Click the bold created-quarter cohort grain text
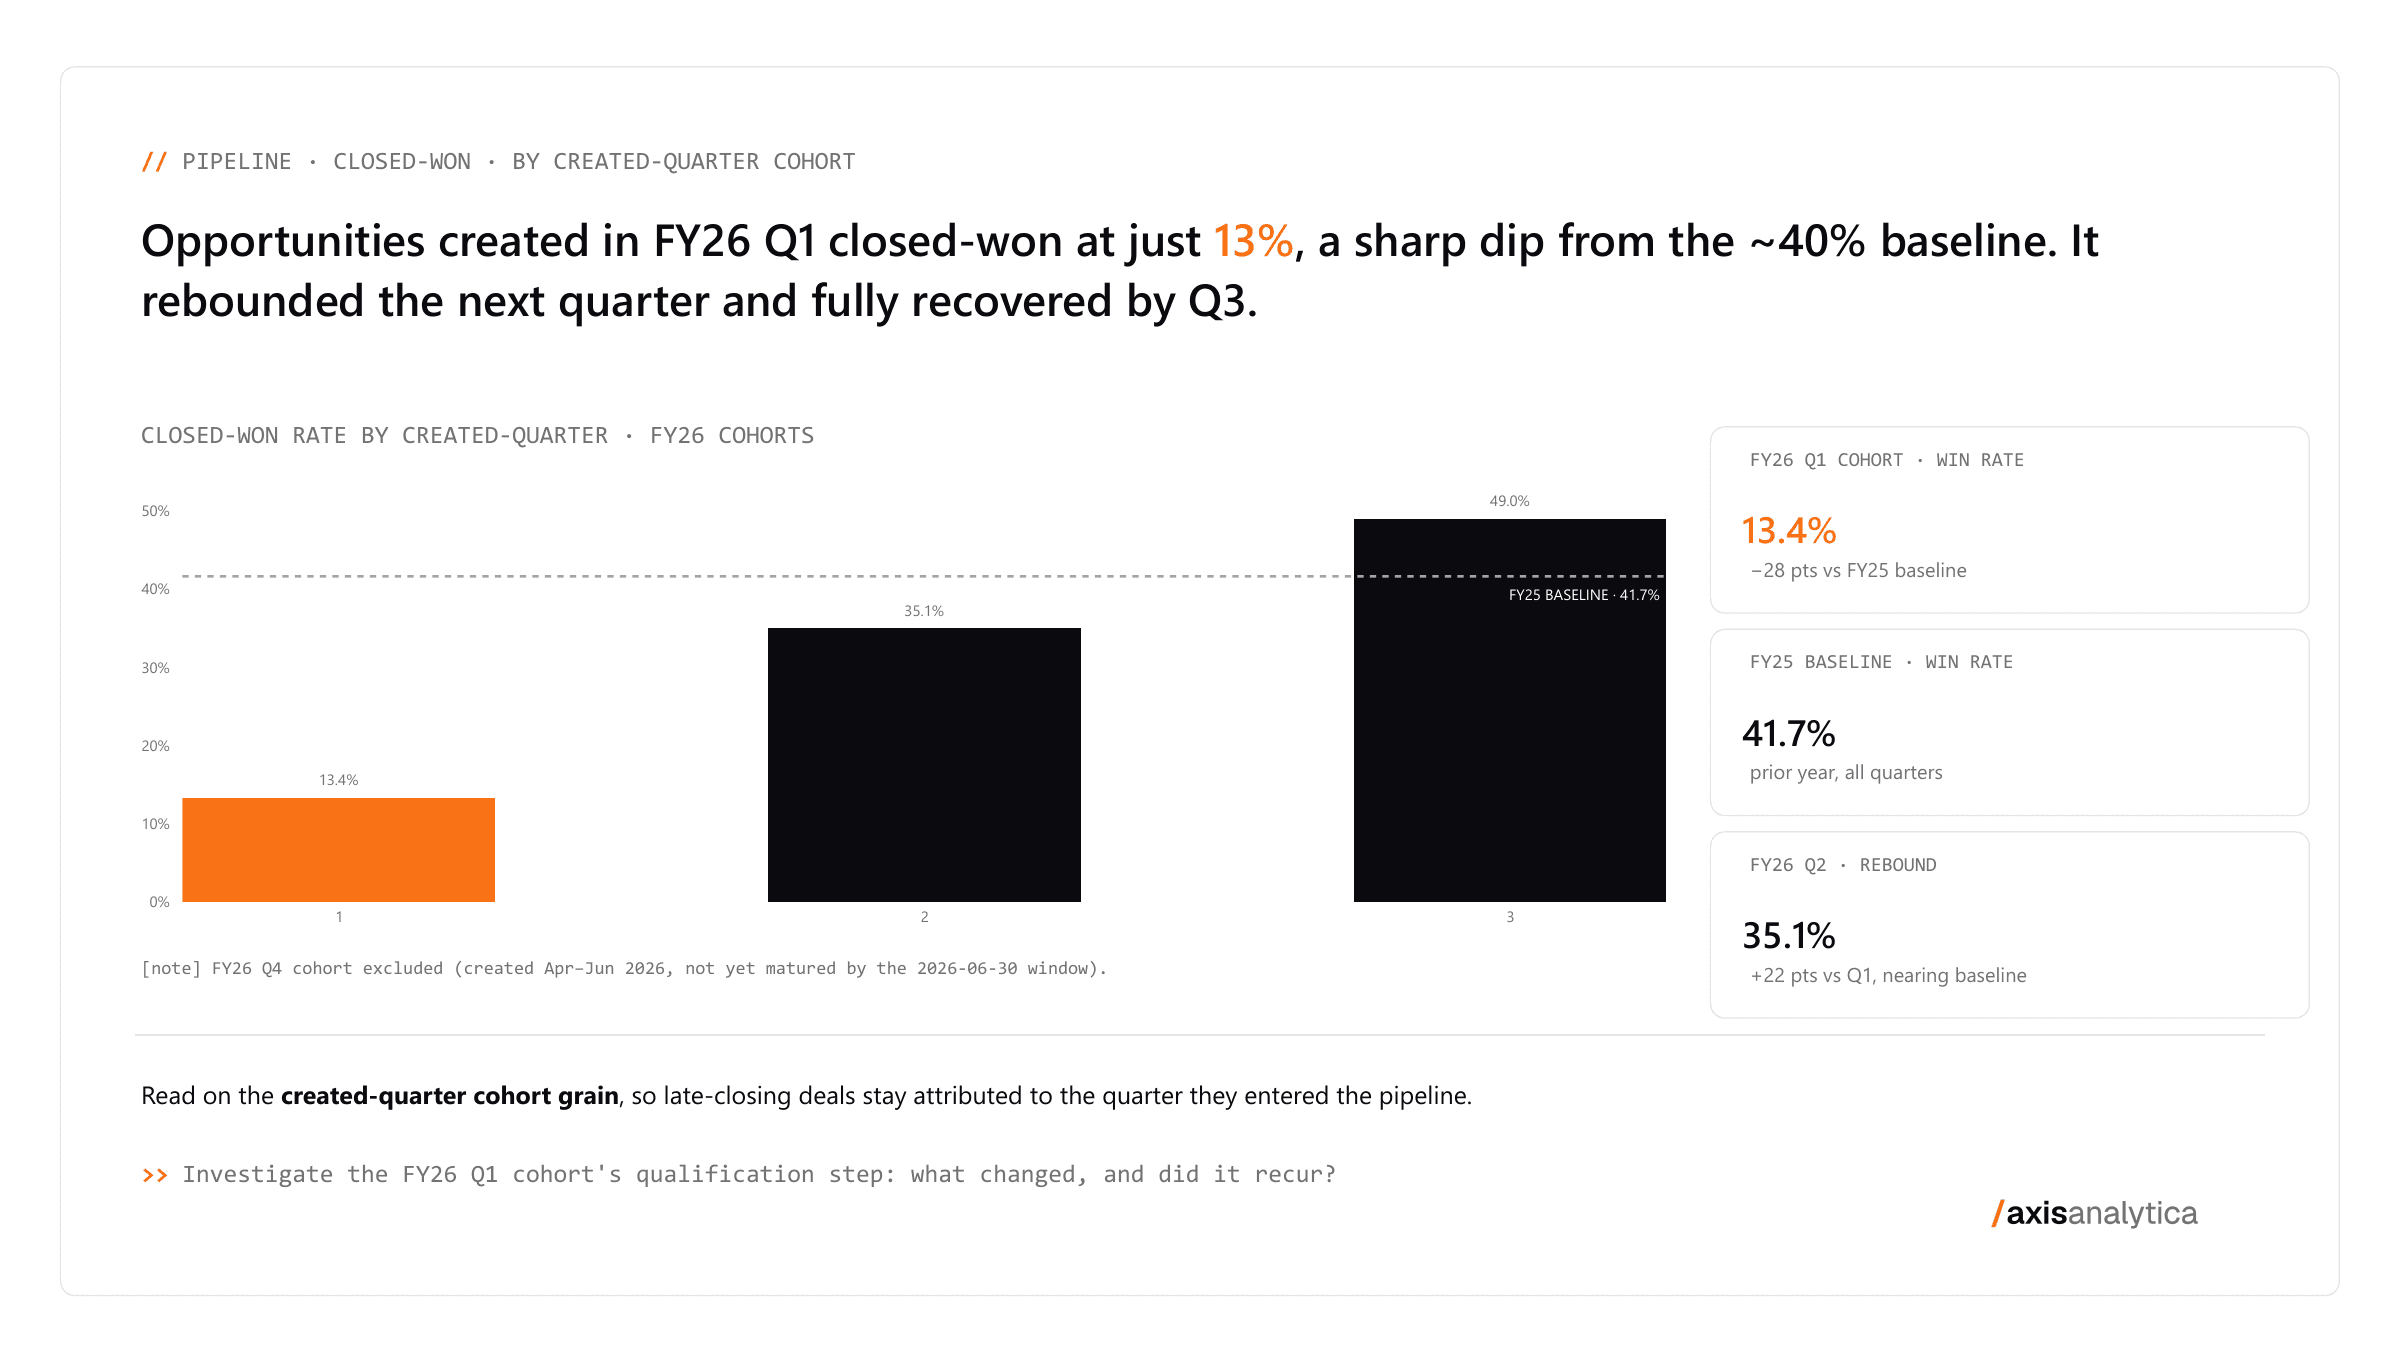Viewport: 2400px width, 1363px height. [x=449, y=1096]
